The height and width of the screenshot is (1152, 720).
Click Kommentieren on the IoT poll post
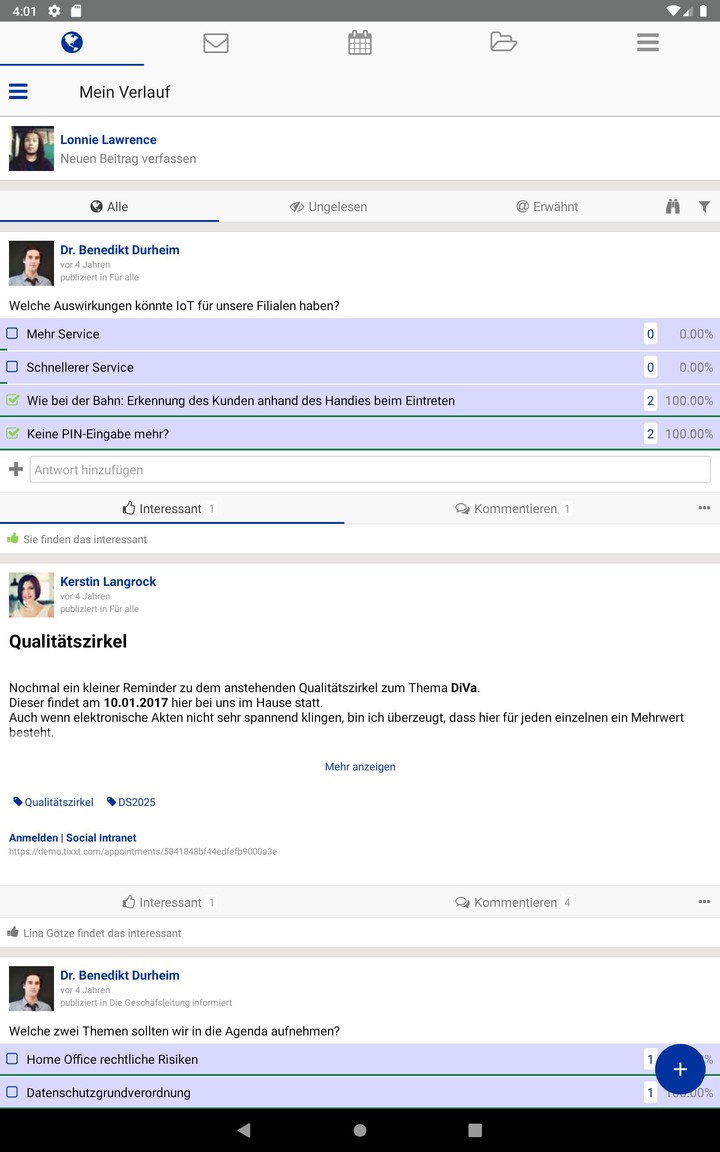tap(514, 508)
